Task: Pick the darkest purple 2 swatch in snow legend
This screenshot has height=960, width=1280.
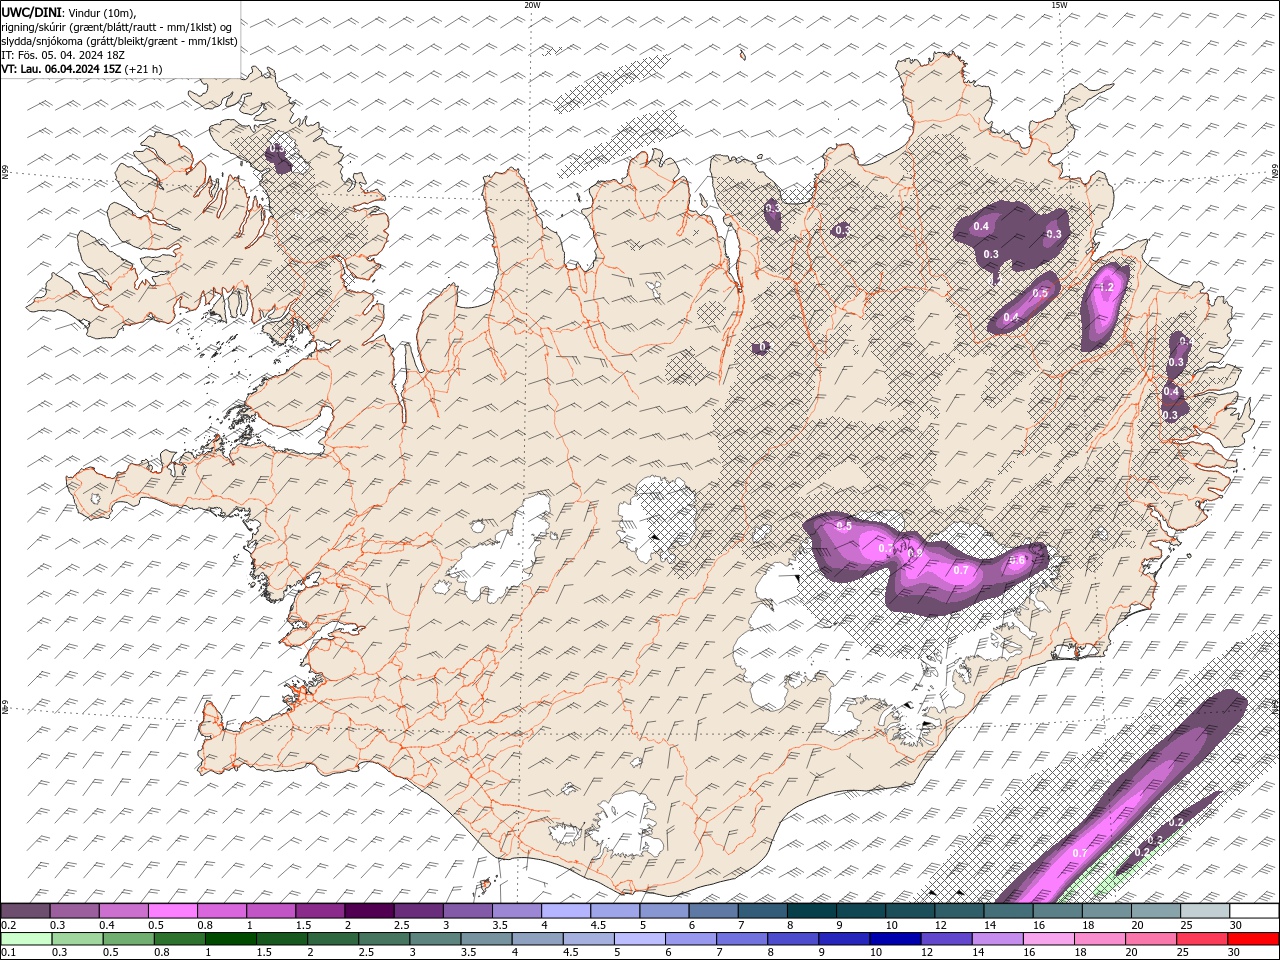Action: [368, 911]
